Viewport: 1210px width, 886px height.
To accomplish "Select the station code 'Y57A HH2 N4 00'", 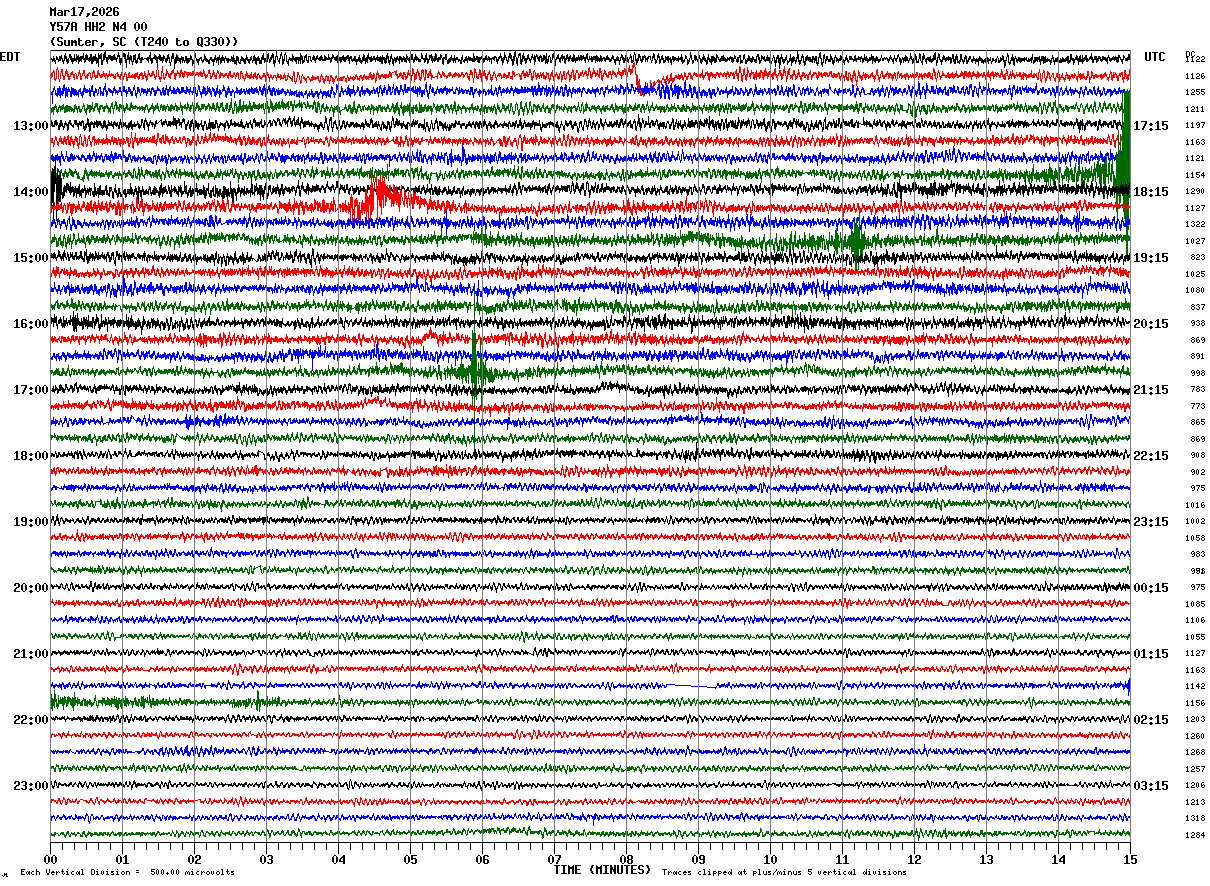I will pyautogui.click(x=98, y=27).
